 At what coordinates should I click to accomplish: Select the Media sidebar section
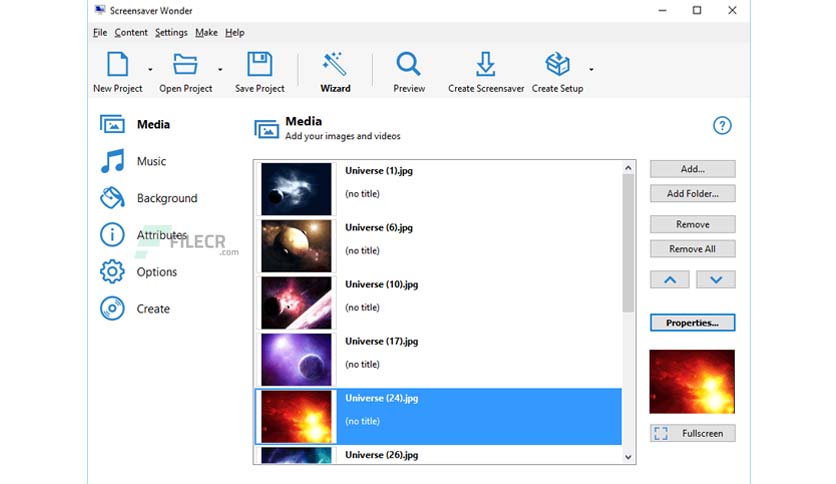(x=135, y=125)
